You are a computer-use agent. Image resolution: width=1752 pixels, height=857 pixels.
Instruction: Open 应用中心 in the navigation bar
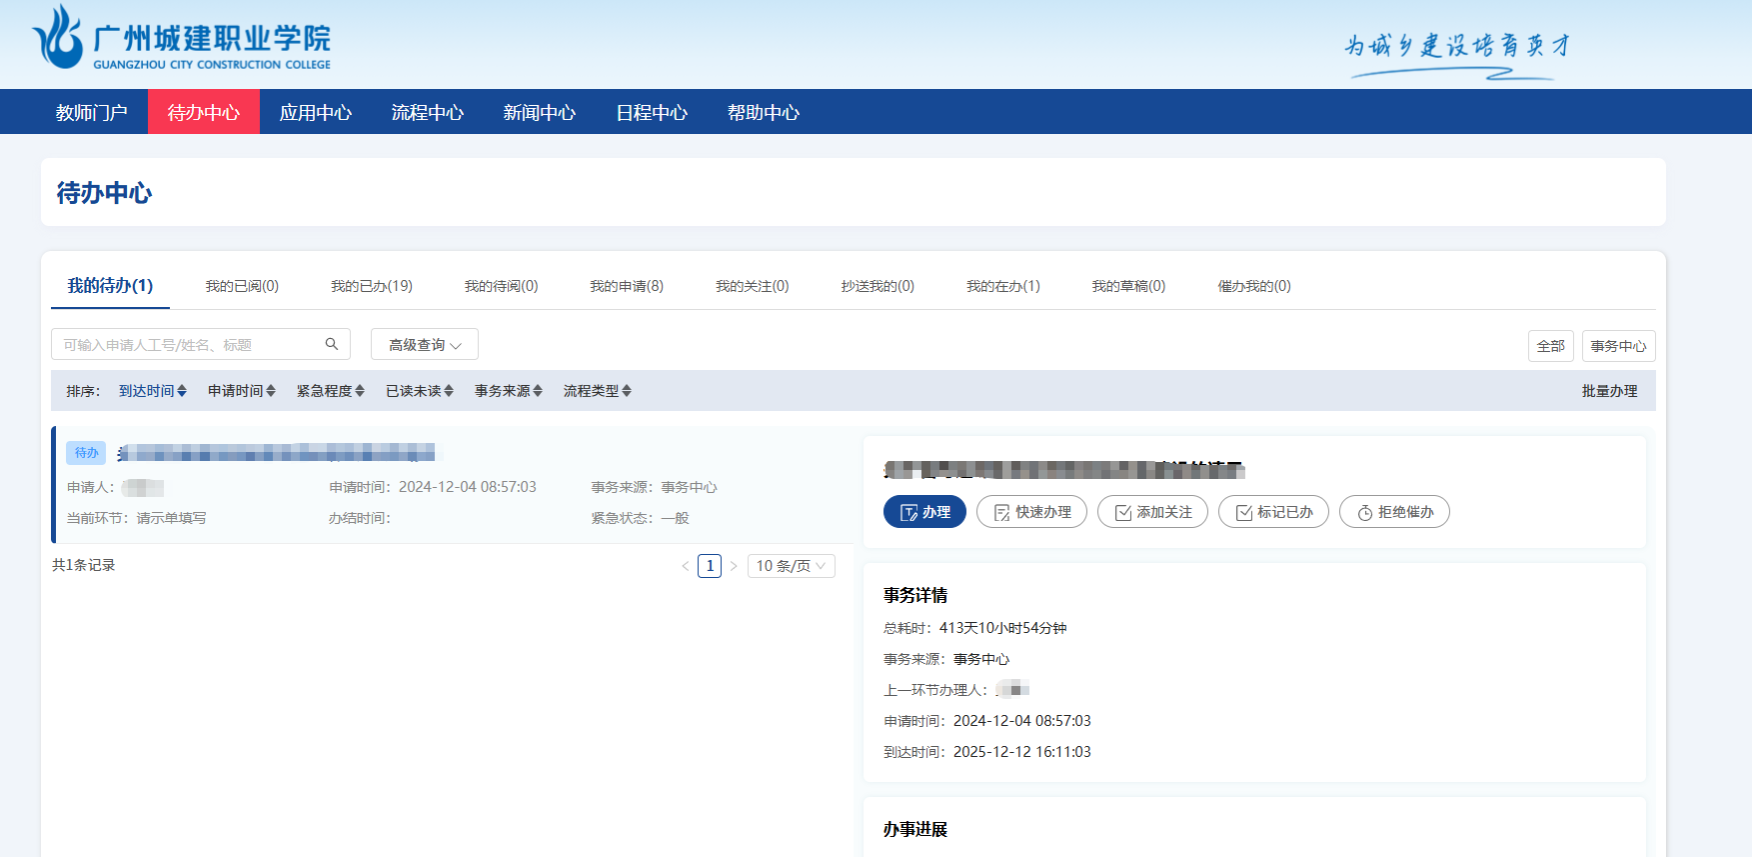tap(315, 112)
